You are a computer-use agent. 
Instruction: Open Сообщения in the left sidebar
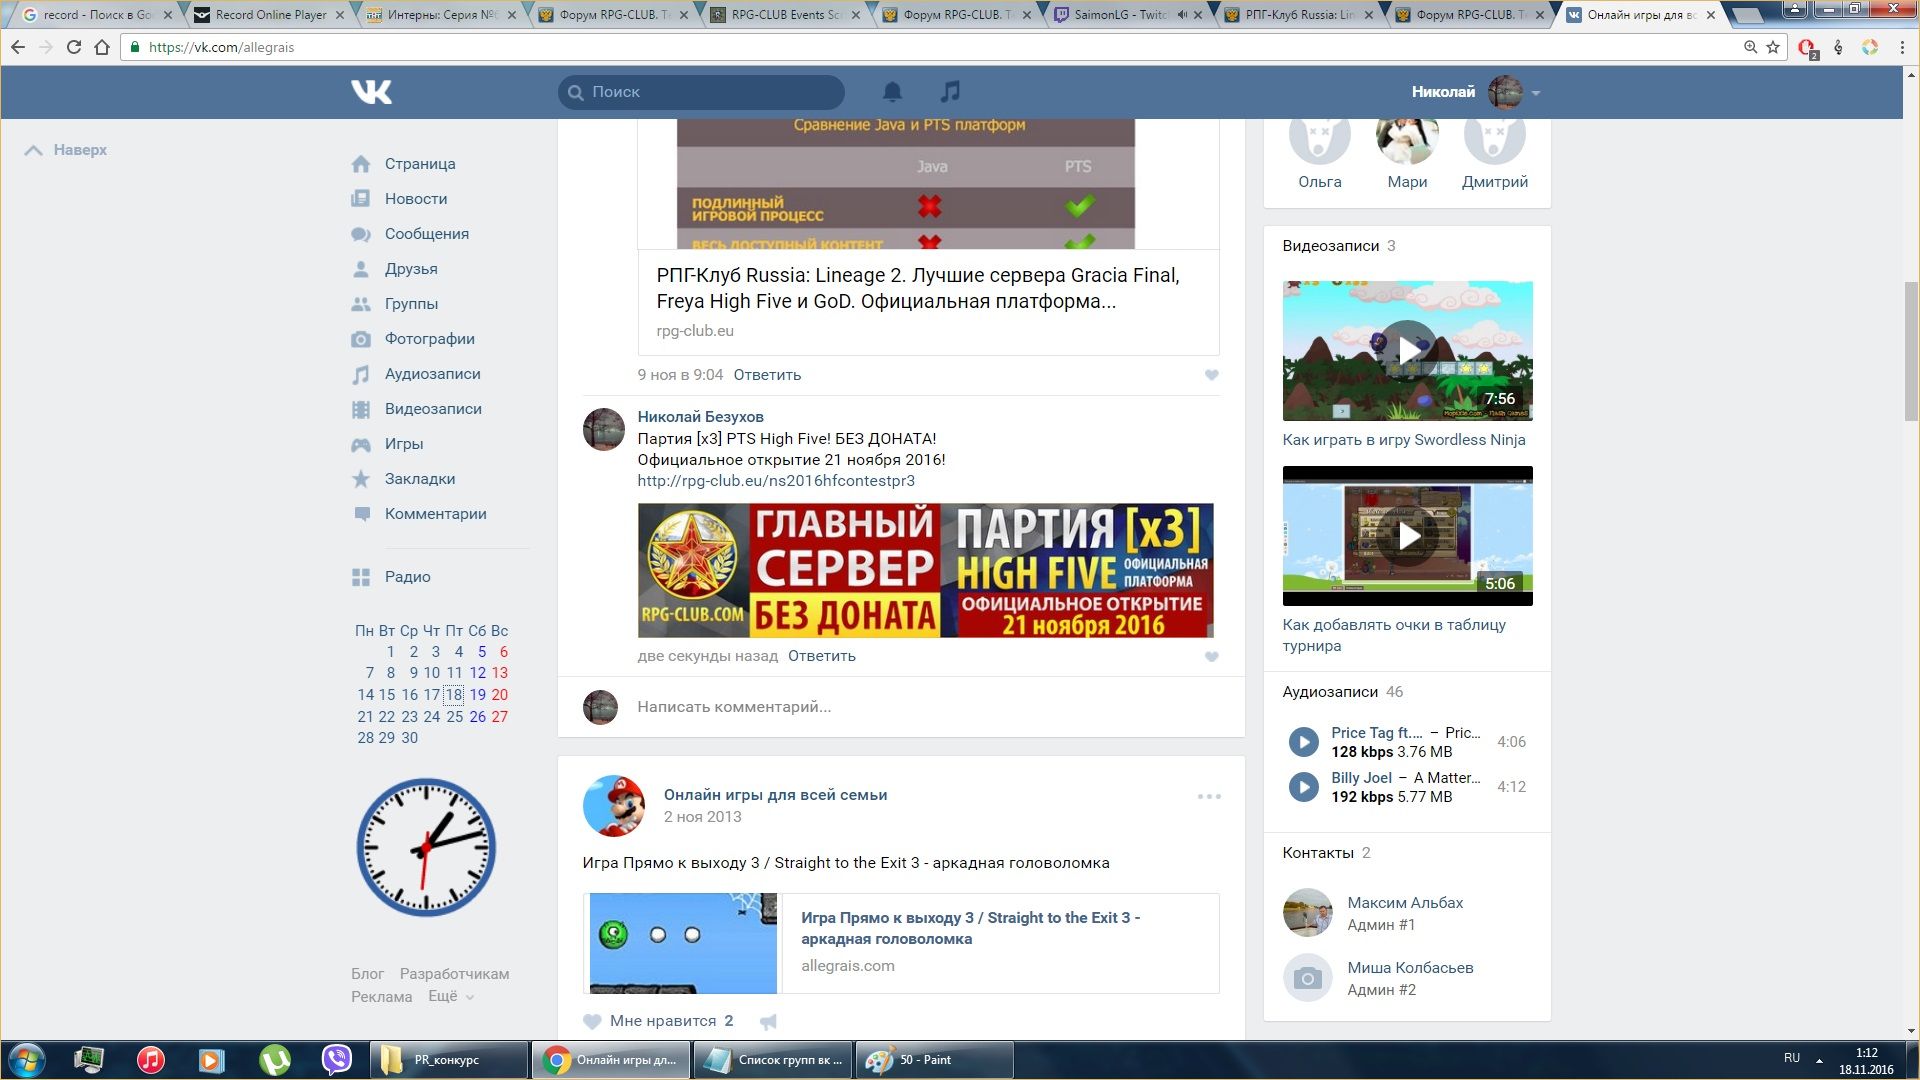tap(426, 234)
